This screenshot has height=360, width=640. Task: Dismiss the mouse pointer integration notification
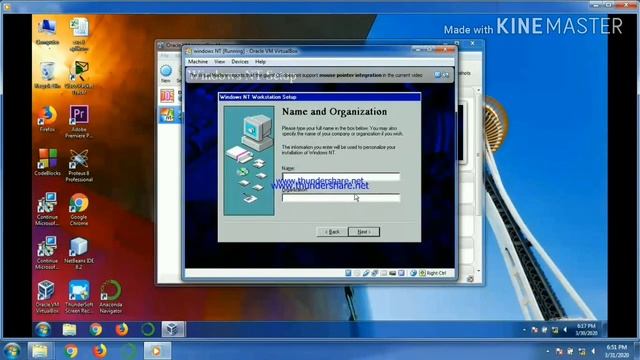446,75
